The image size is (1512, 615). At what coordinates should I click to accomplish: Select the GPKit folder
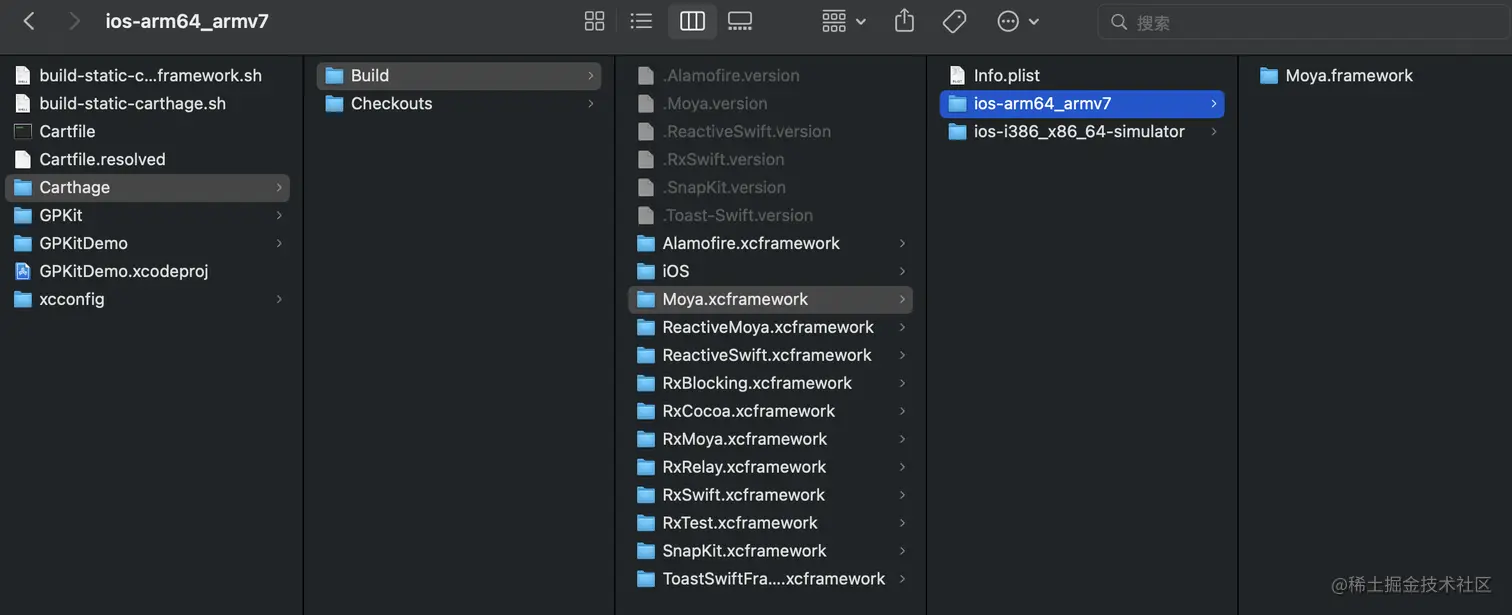(x=147, y=215)
